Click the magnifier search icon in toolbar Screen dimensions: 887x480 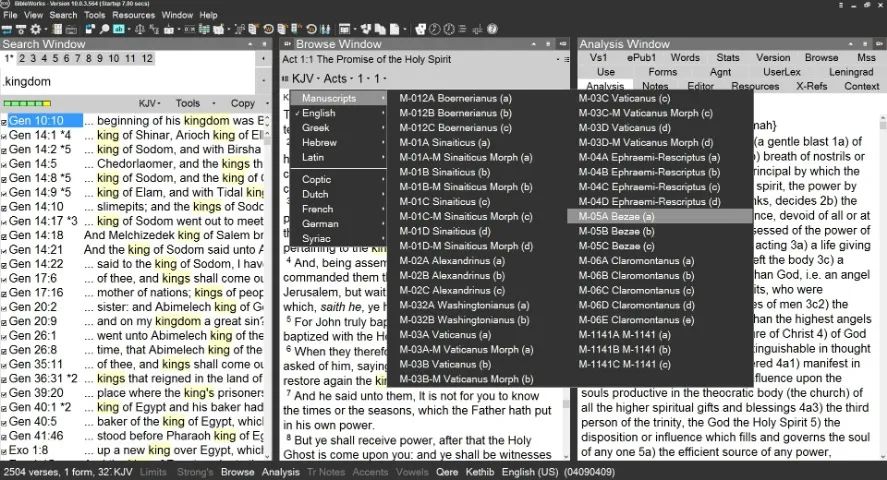[105, 29]
